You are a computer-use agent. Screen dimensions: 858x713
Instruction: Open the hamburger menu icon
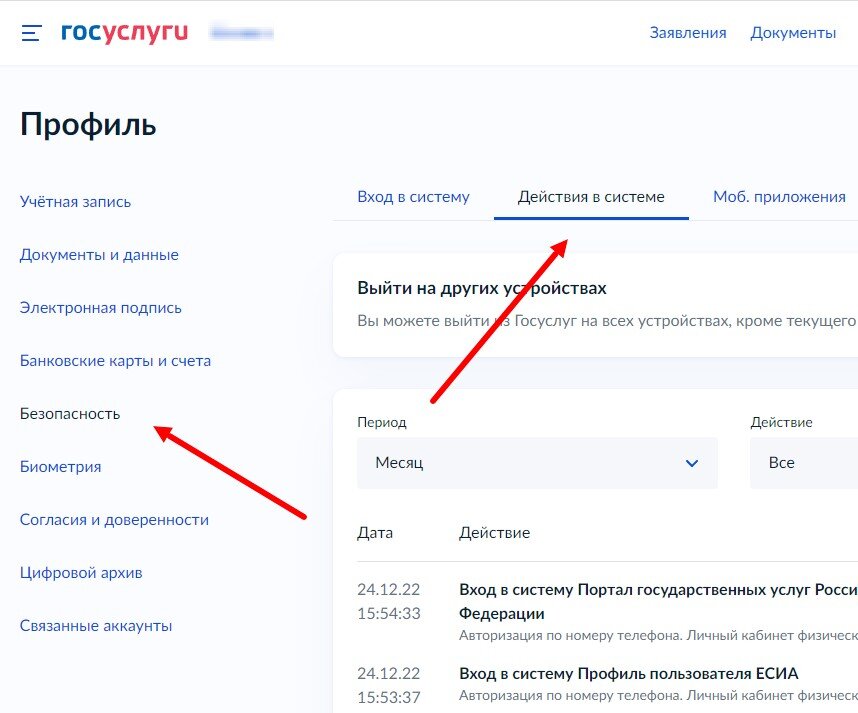pos(31,33)
